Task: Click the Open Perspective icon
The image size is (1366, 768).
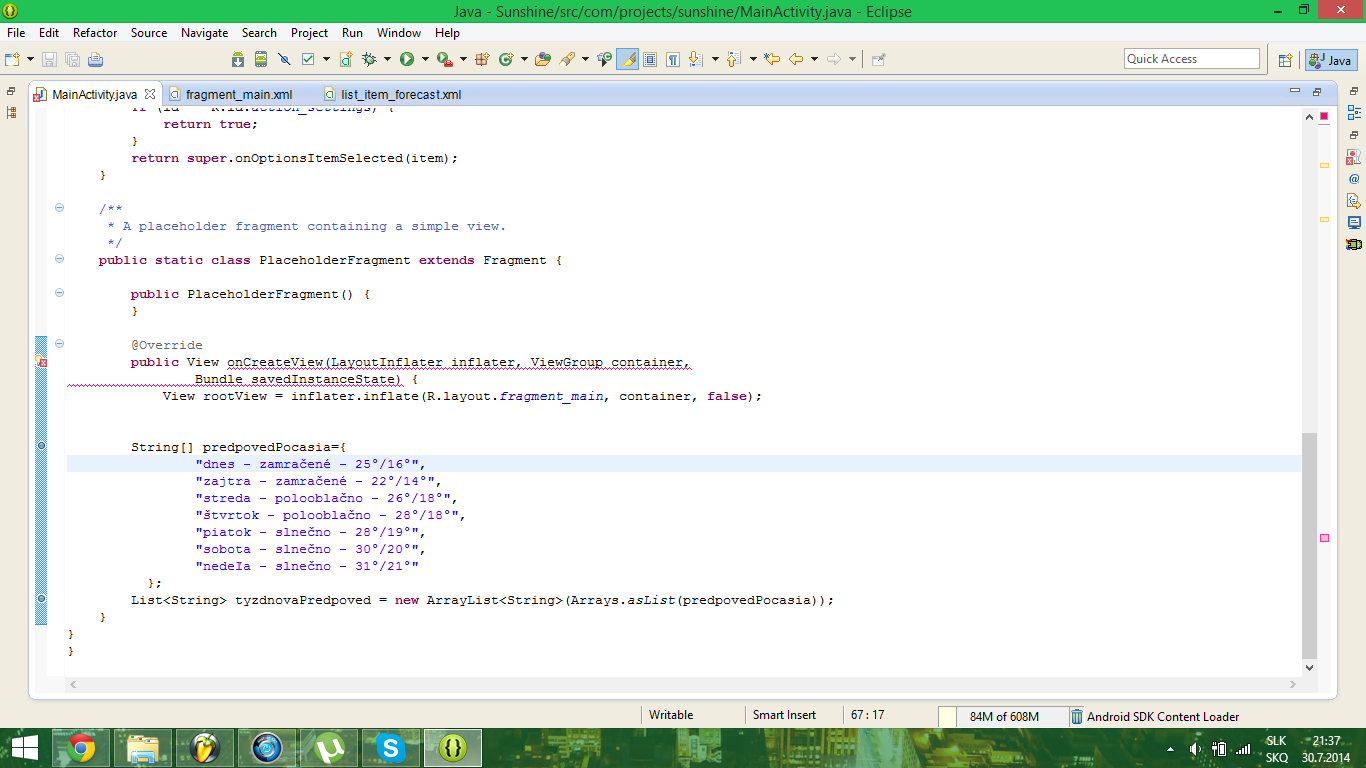Action: (1286, 60)
